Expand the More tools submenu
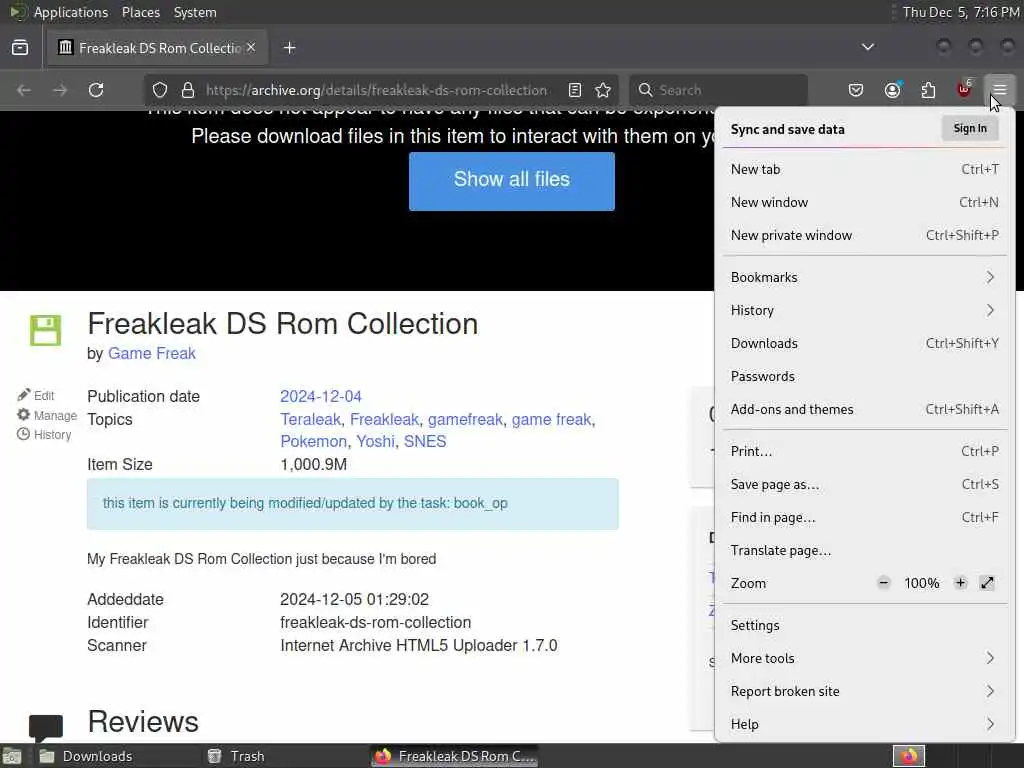The width and height of the screenshot is (1024, 768). click(x=865, y=658)
